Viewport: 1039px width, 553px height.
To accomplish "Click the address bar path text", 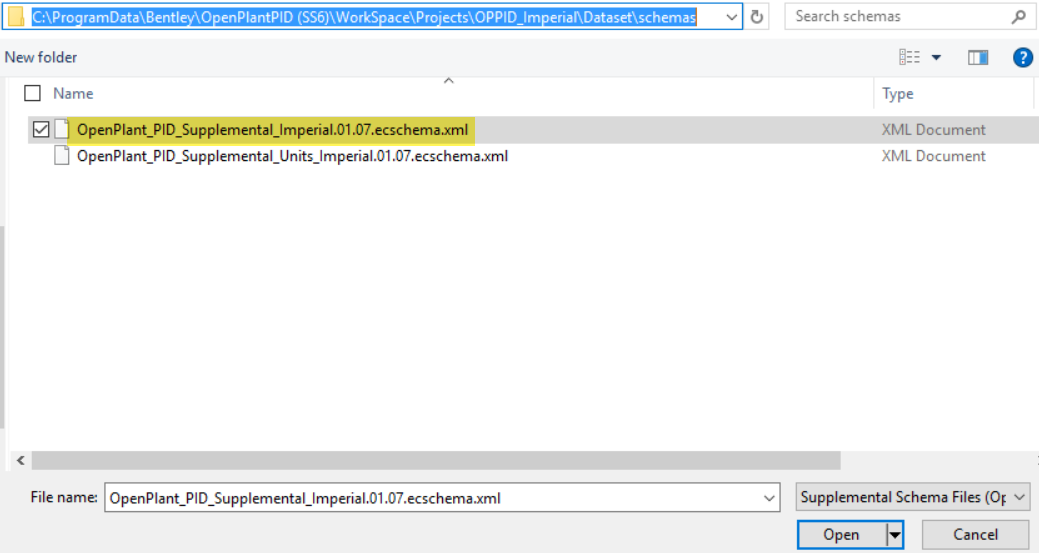I will (364, 17).
